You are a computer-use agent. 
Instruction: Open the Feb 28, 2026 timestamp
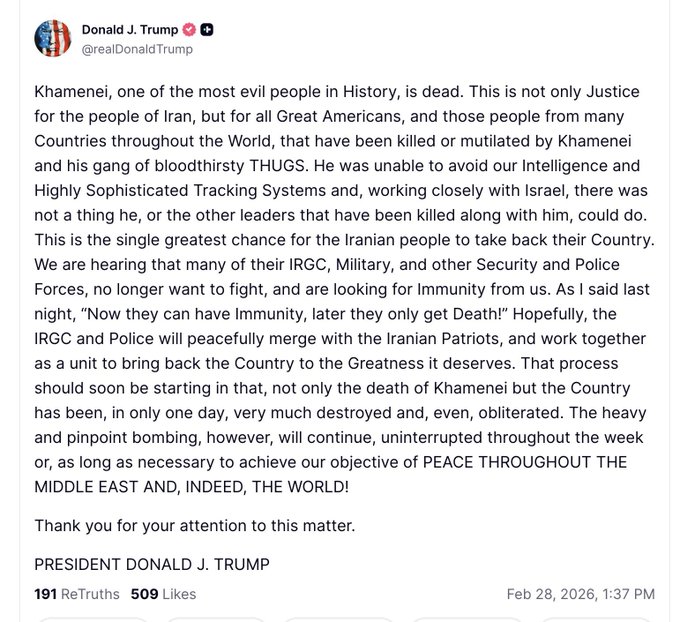580,594
